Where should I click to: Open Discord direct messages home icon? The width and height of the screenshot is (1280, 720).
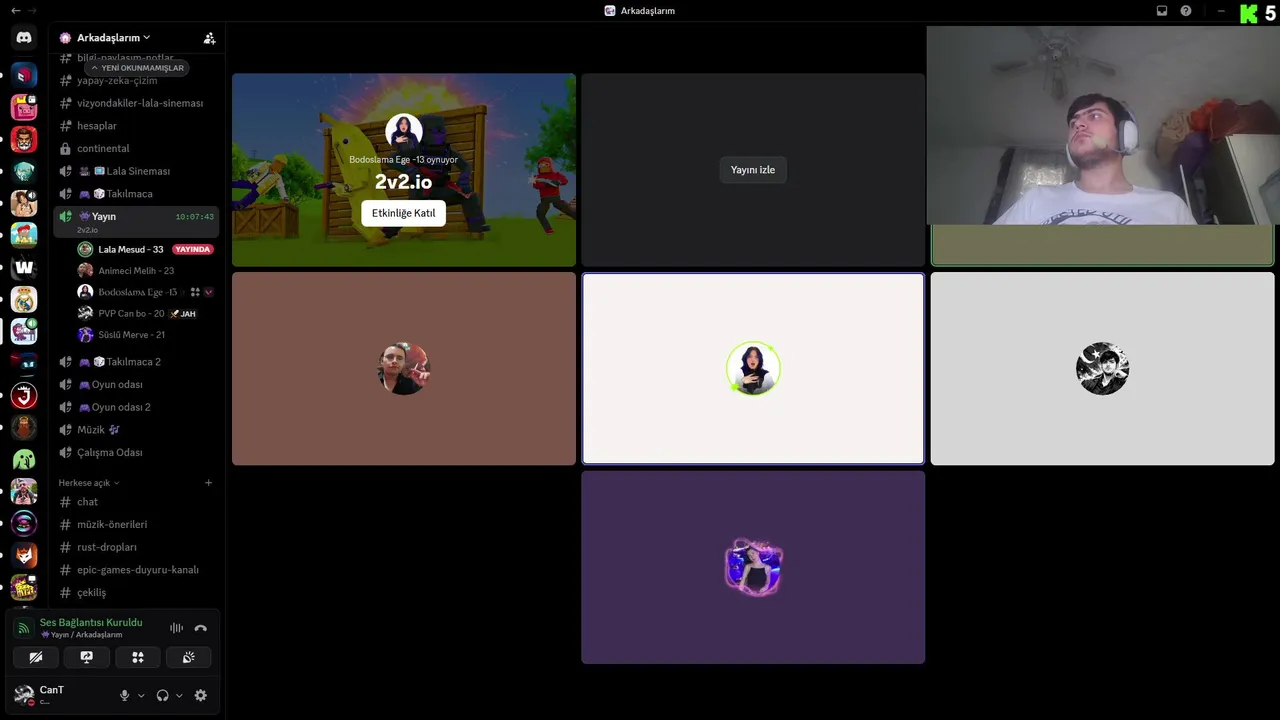pyautogui.click(x=24, y=38)
